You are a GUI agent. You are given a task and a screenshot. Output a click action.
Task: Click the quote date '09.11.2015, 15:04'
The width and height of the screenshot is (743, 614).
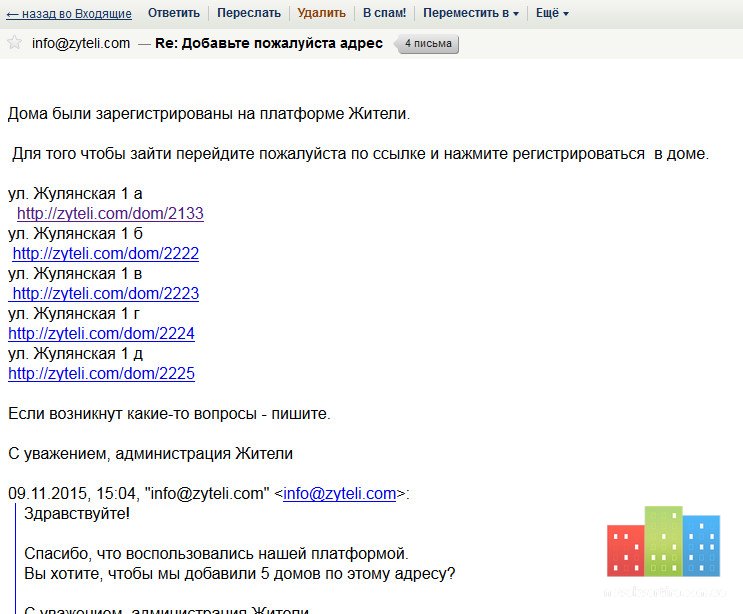point(72,493)
